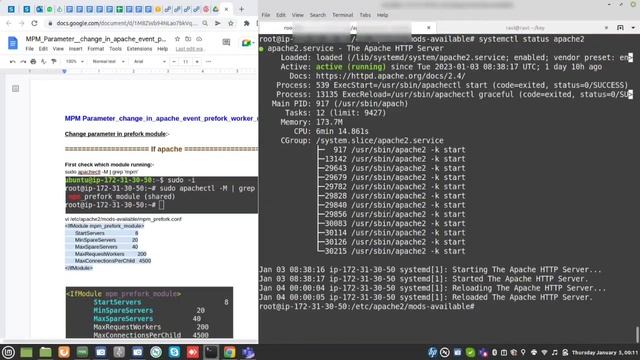The width and height of the screenshot is (640, 360).
Task: Click the Apache docs URL in terminal output
Action: [x=390, y=76]
